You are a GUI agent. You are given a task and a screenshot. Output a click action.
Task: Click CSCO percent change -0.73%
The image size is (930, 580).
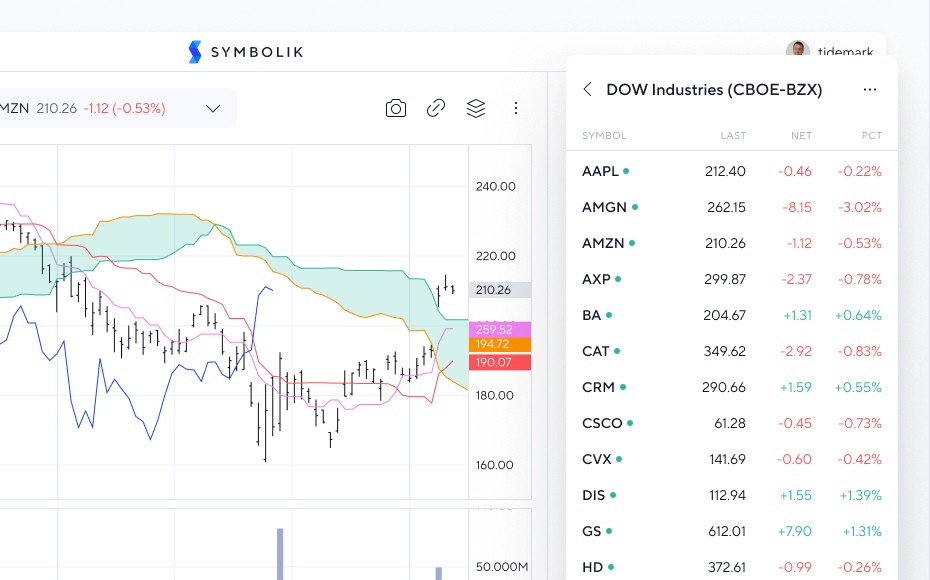tap(860, 423)
